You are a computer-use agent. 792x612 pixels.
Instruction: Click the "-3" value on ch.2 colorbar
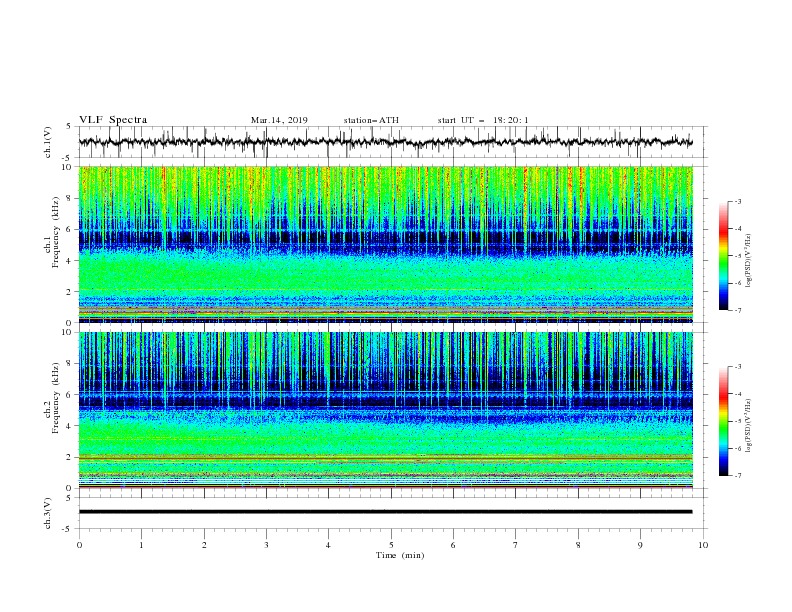pyautogui.click(x=737, y=367)
